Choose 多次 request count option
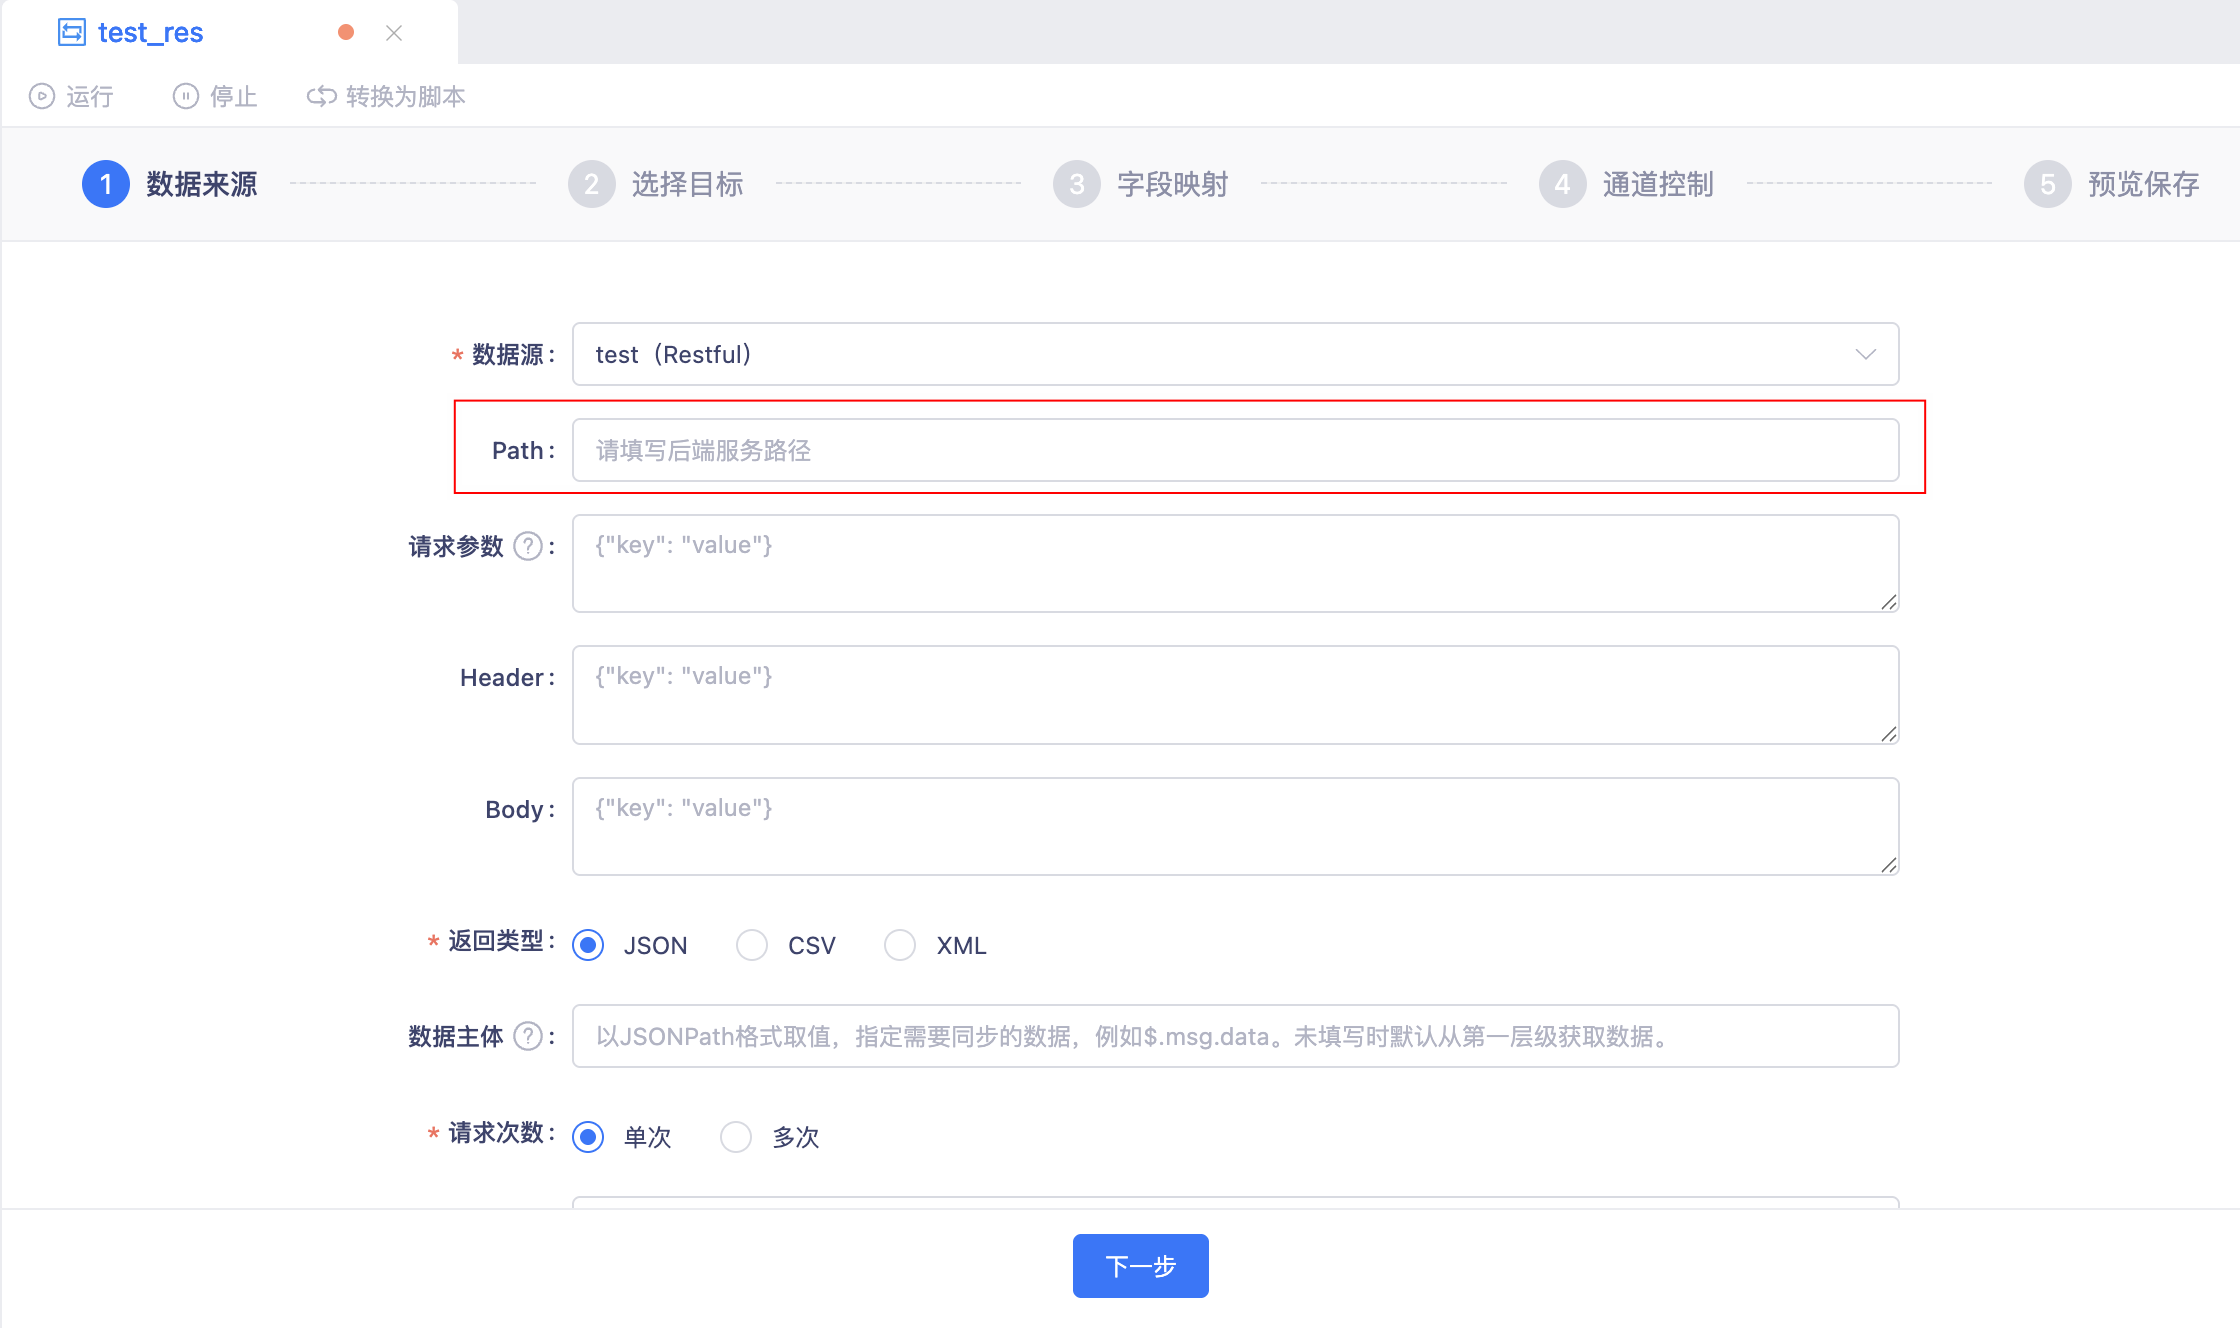The image size is (2240, 1328). coord(736,1137)
